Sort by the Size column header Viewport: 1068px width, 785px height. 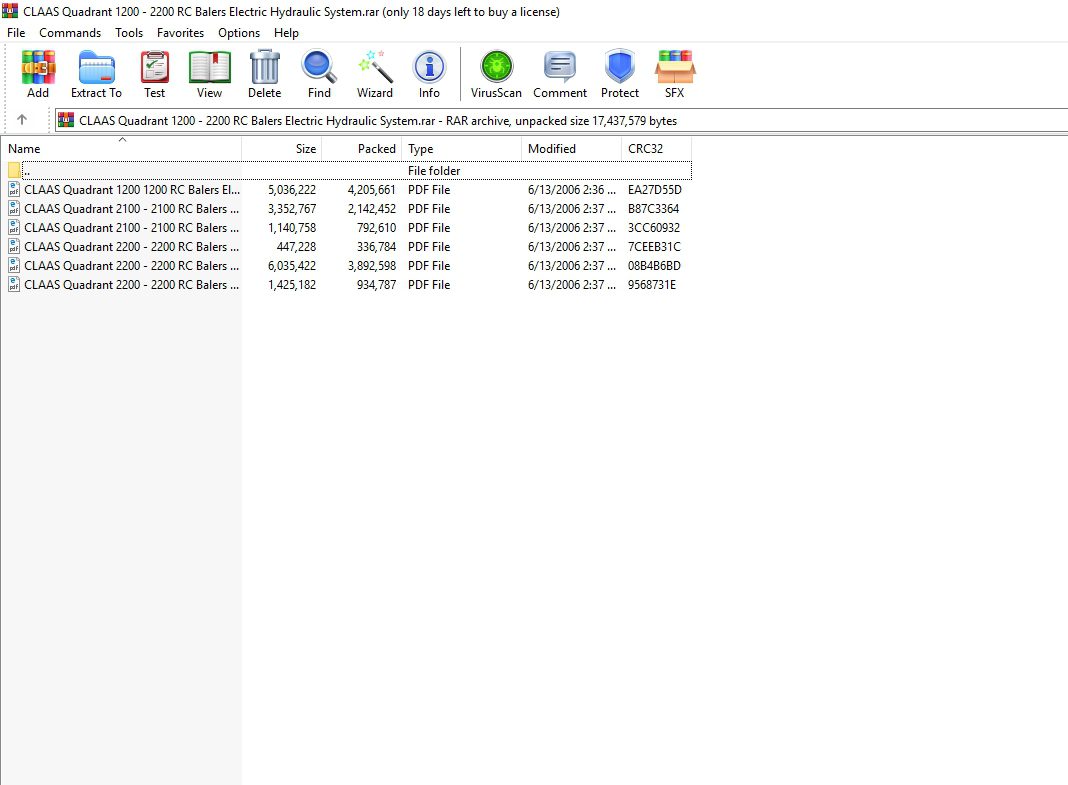[281, 148]
